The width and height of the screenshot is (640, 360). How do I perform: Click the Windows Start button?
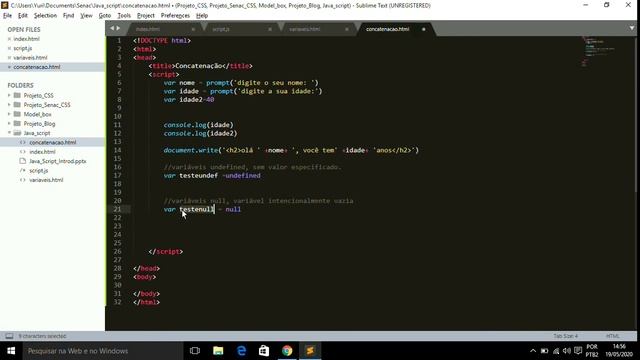(x=11, y=351)
